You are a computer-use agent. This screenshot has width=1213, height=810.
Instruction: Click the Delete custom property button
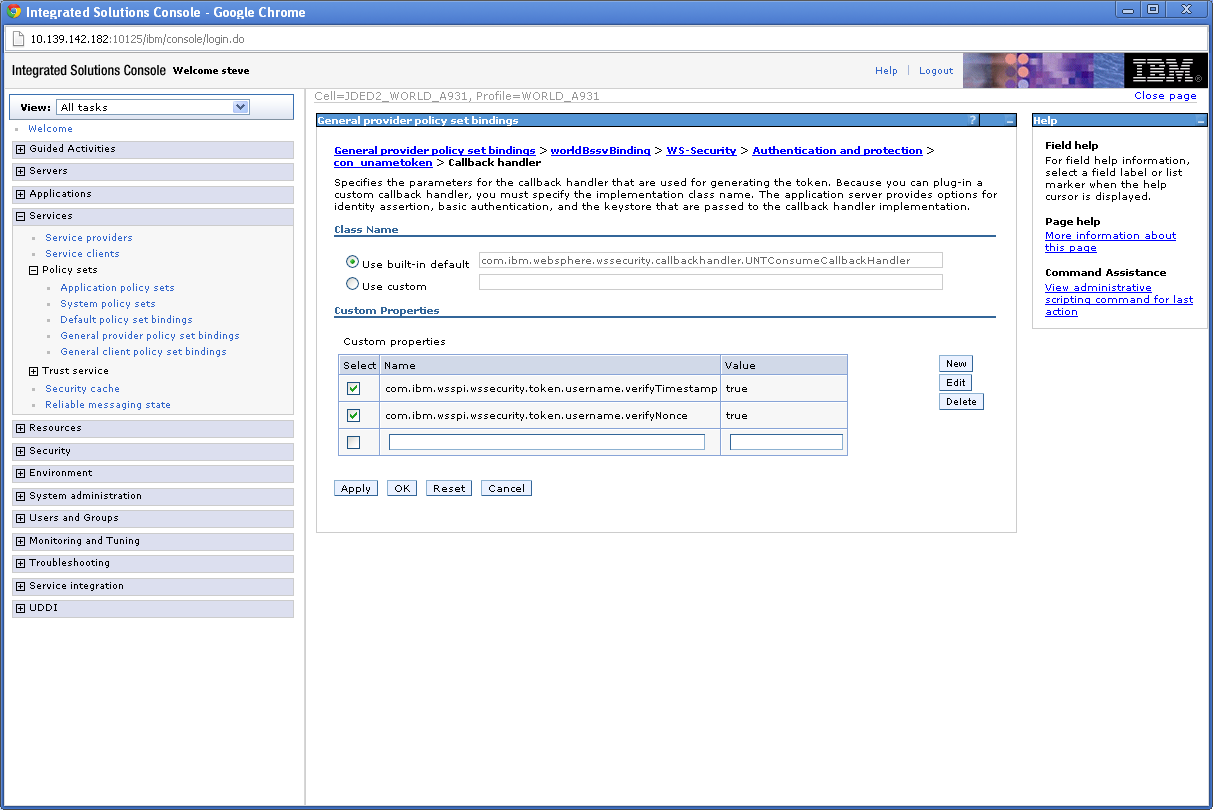[961, 402]
